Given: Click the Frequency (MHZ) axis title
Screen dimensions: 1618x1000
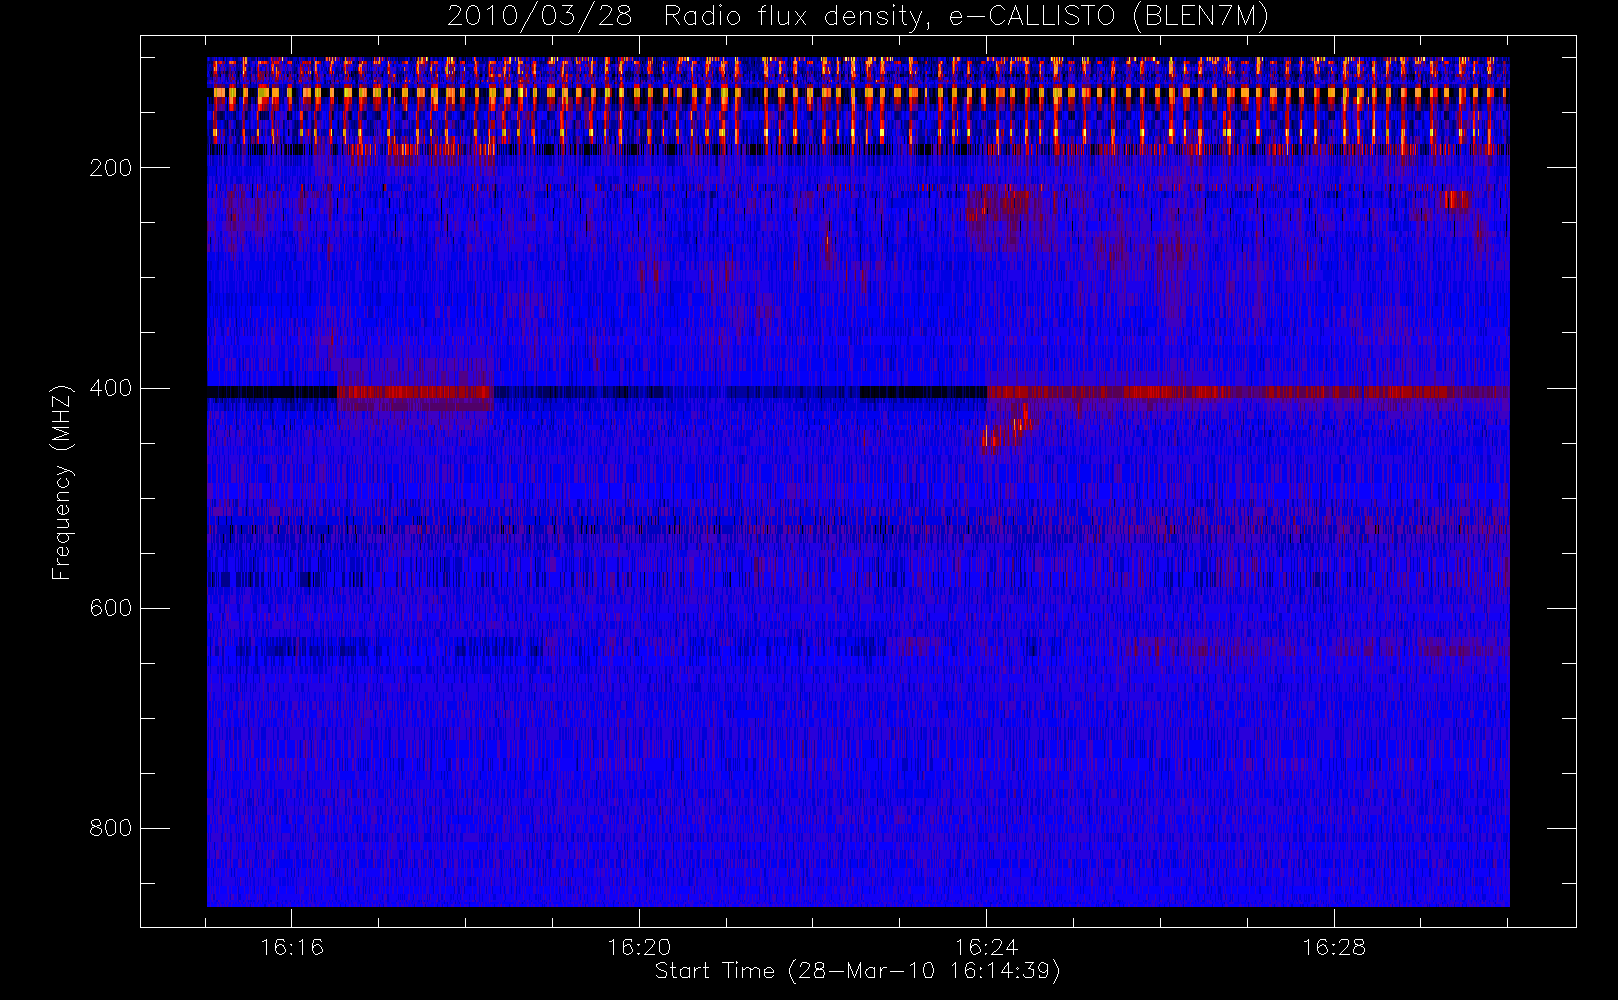Looking at the screenshot, I should (62, 482).
